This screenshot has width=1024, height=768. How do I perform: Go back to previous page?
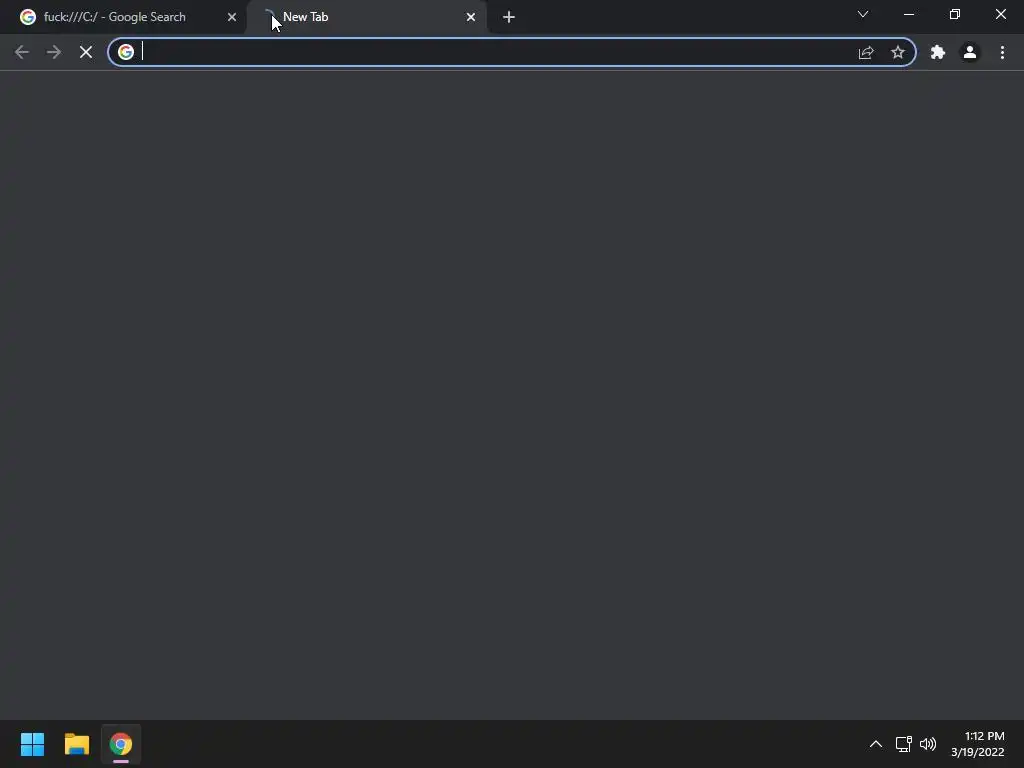click(x=22, y=52)
